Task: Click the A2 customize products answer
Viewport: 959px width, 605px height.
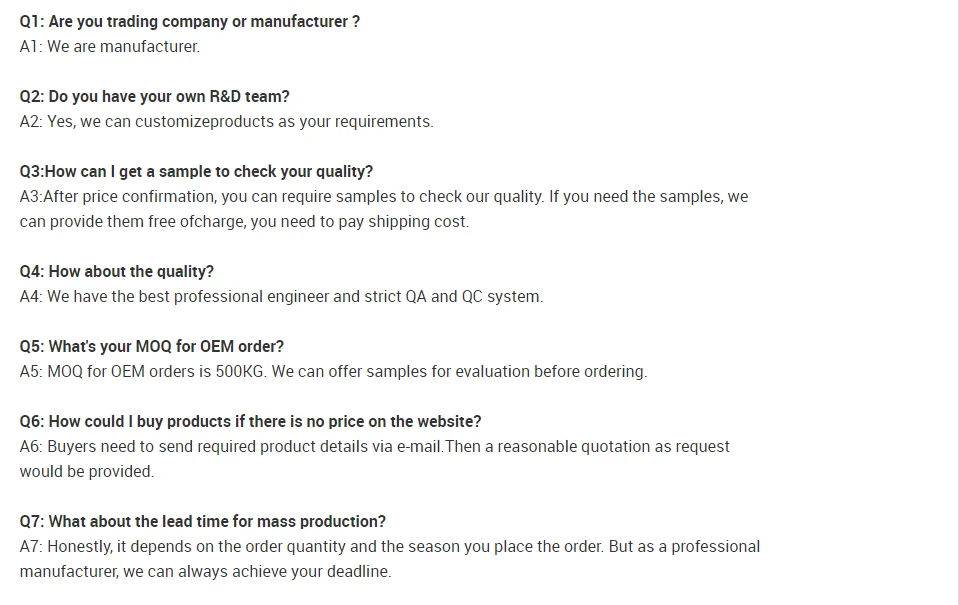Action: pos(227,121)
